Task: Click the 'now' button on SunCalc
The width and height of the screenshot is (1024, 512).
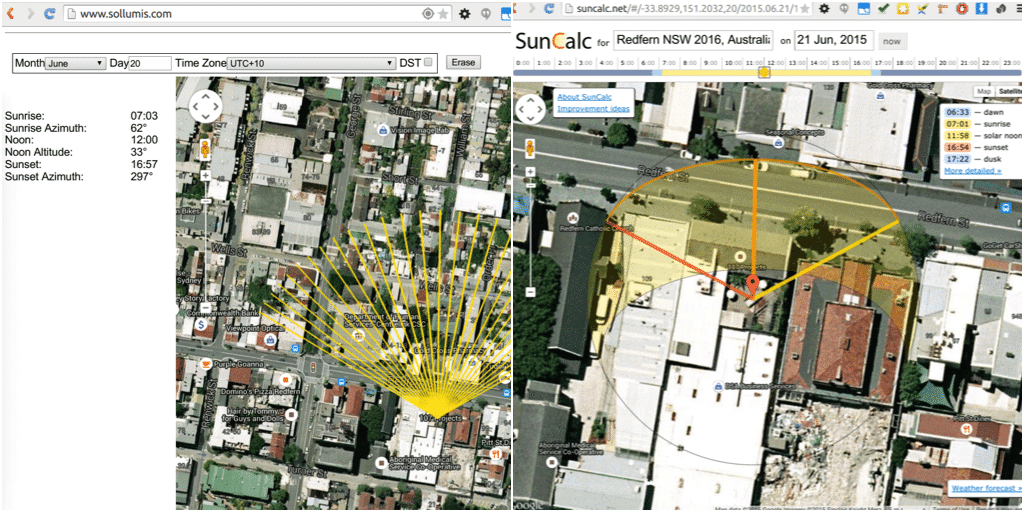Action: pos(892,41)
